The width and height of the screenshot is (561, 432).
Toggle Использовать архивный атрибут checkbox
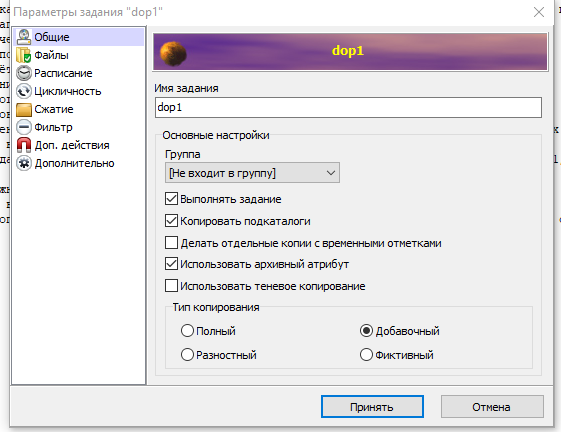(x=171, y=264)
